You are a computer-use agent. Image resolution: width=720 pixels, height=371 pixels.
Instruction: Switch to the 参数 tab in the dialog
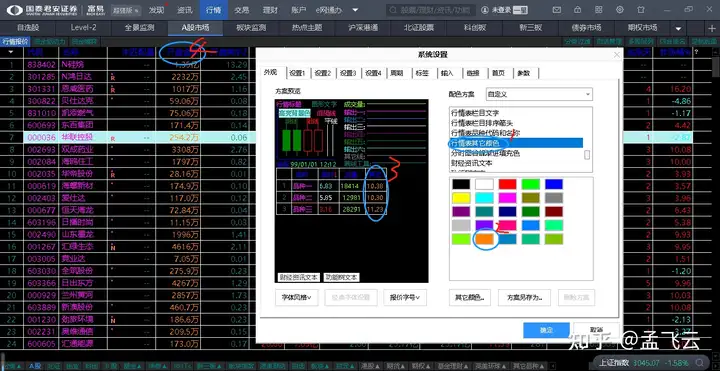click(x=524, y=73)
